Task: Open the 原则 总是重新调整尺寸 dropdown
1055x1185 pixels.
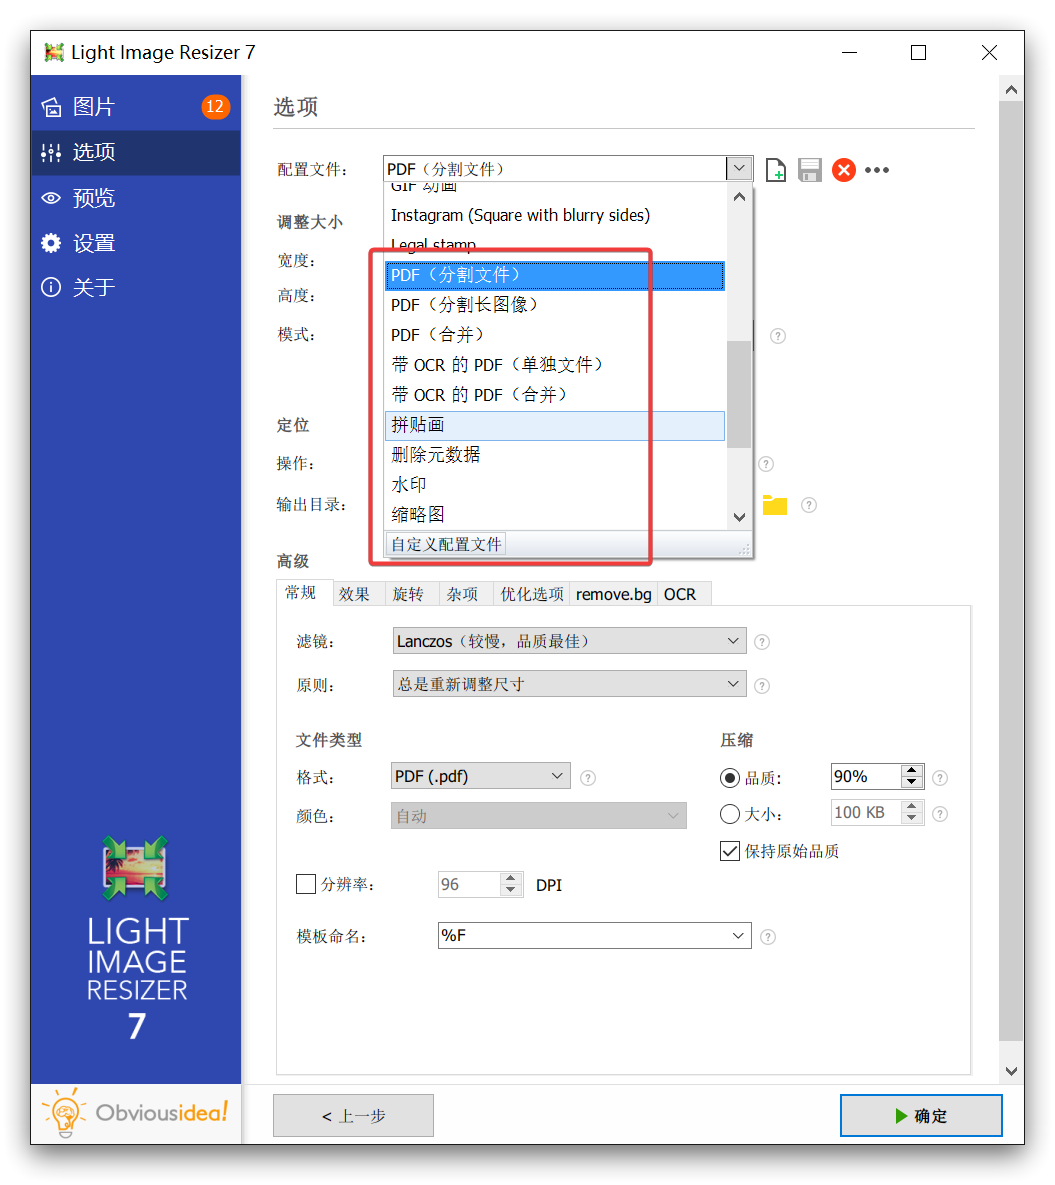Action: [570, 685]
